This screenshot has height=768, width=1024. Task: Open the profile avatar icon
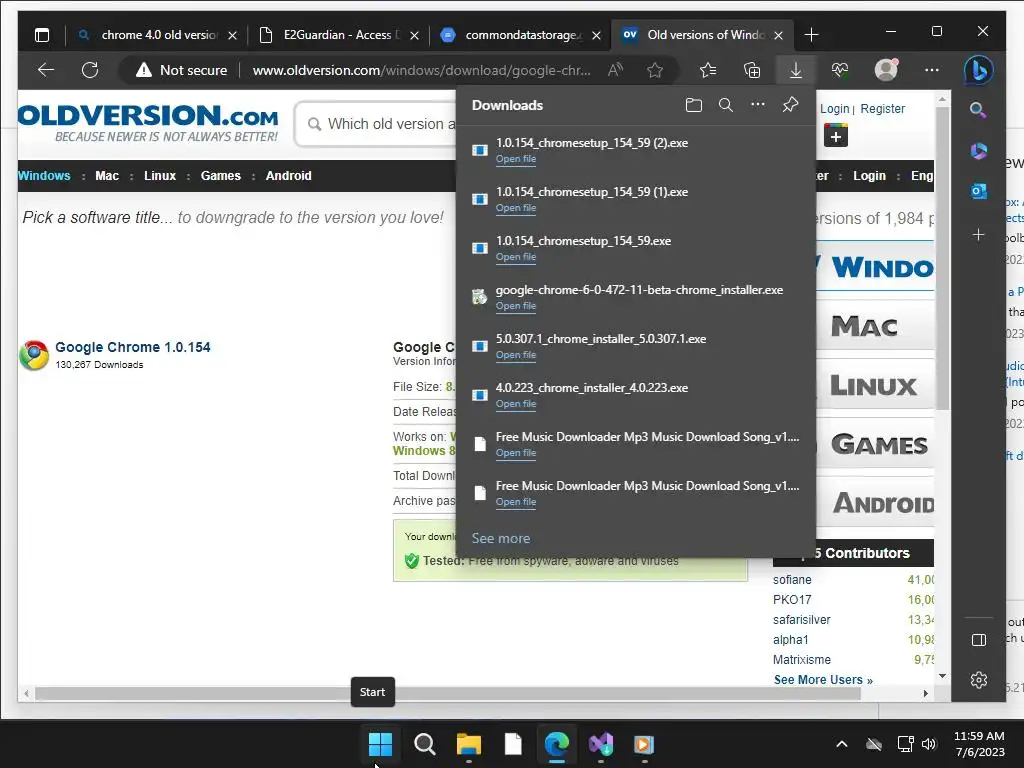(x=886, y=69)
